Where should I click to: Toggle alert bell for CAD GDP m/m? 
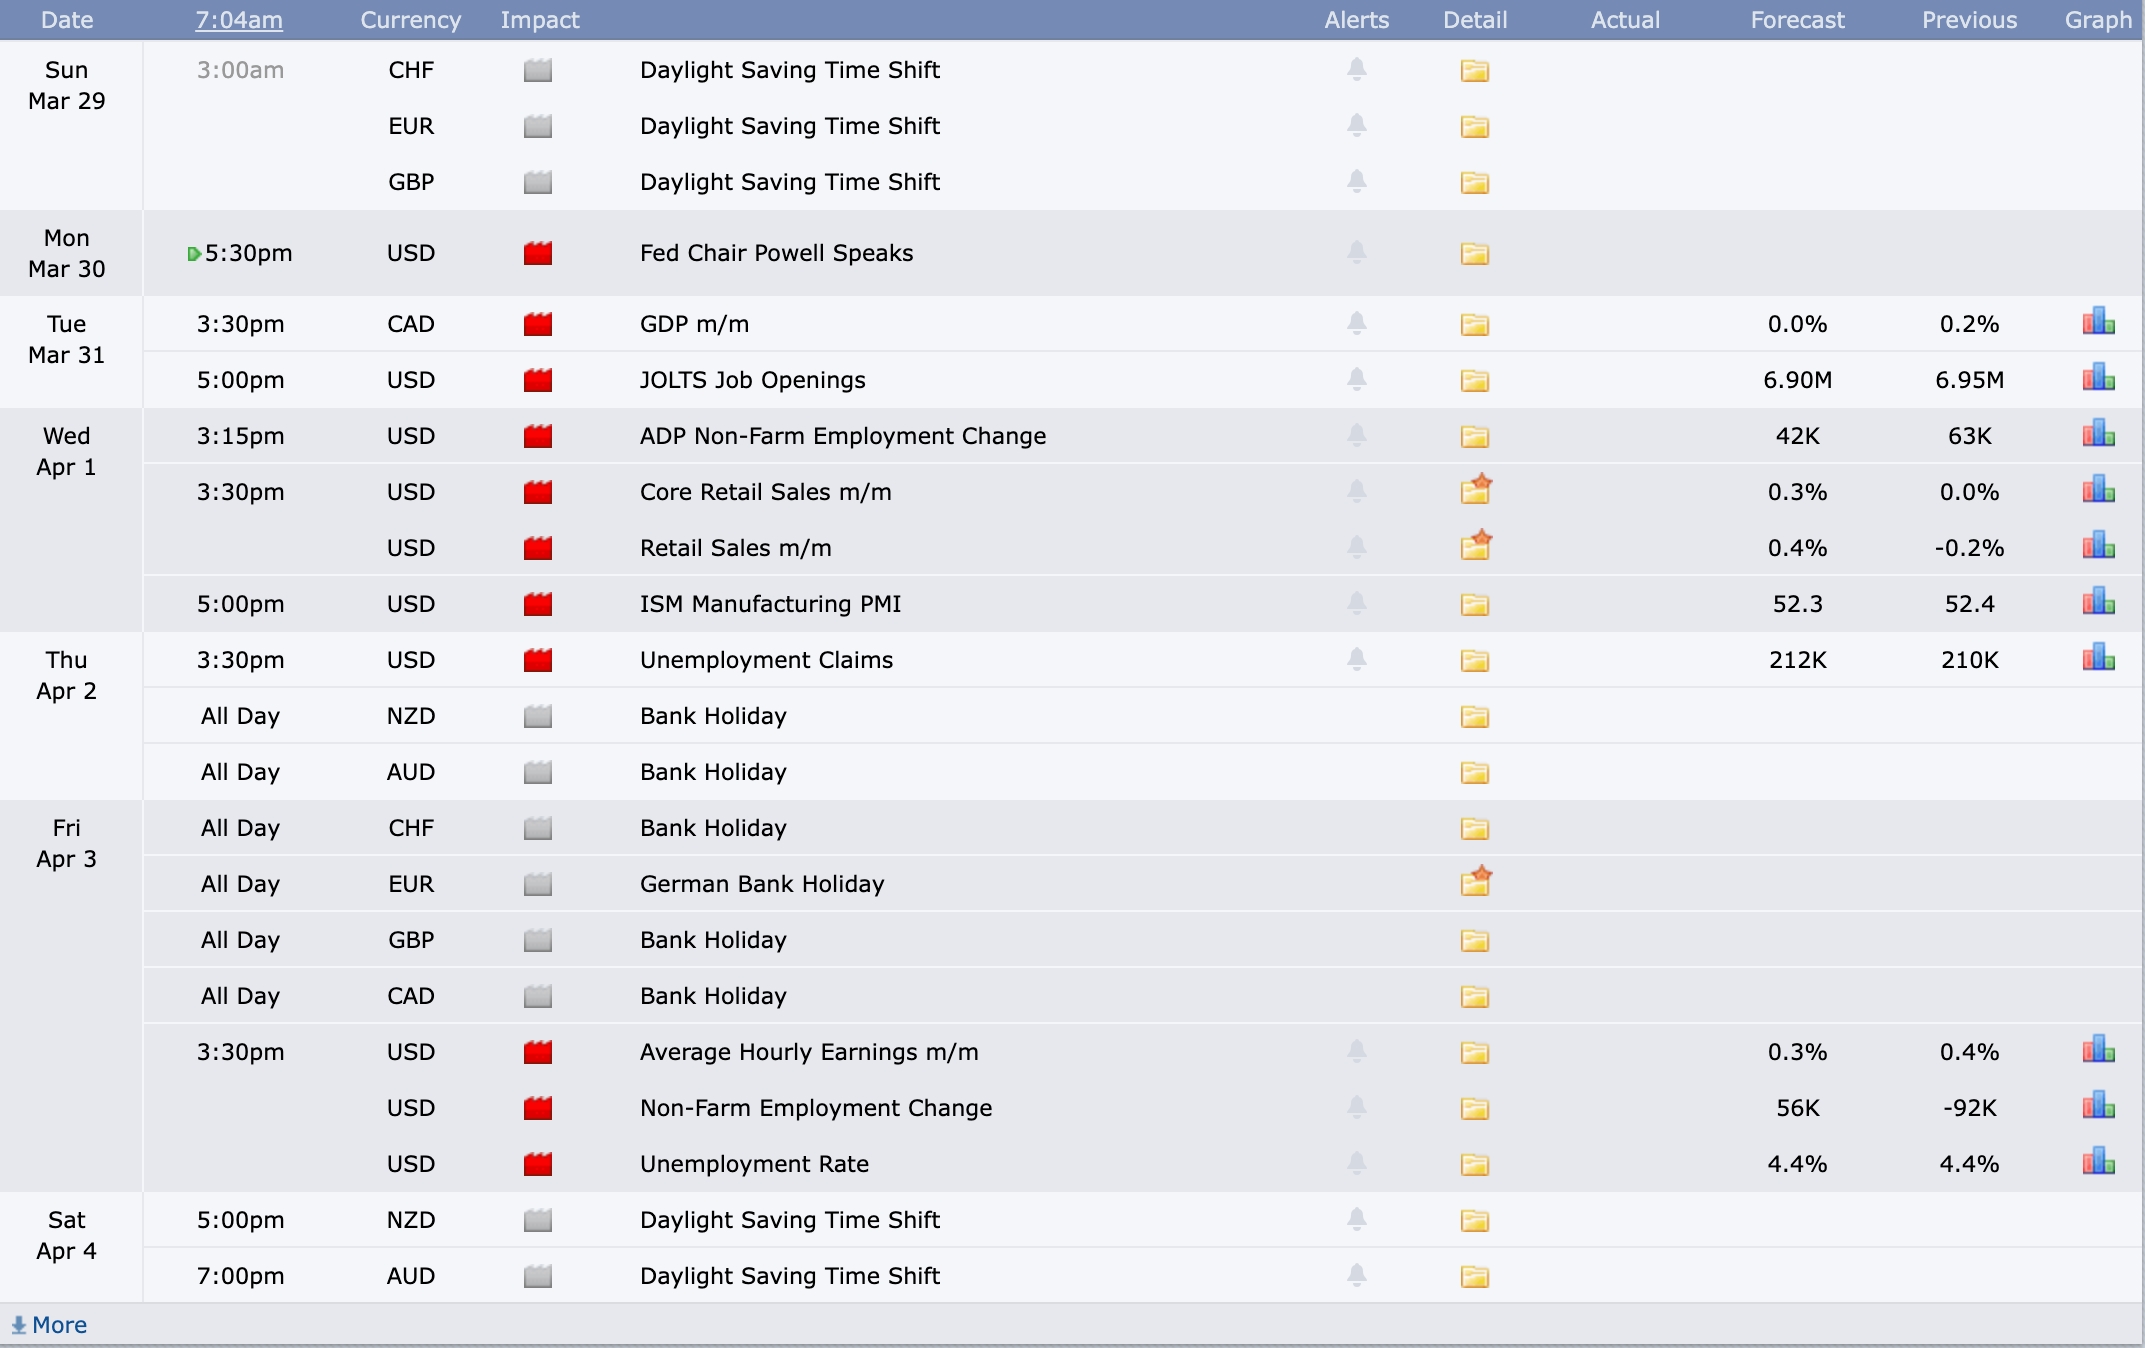(1356, 323)
